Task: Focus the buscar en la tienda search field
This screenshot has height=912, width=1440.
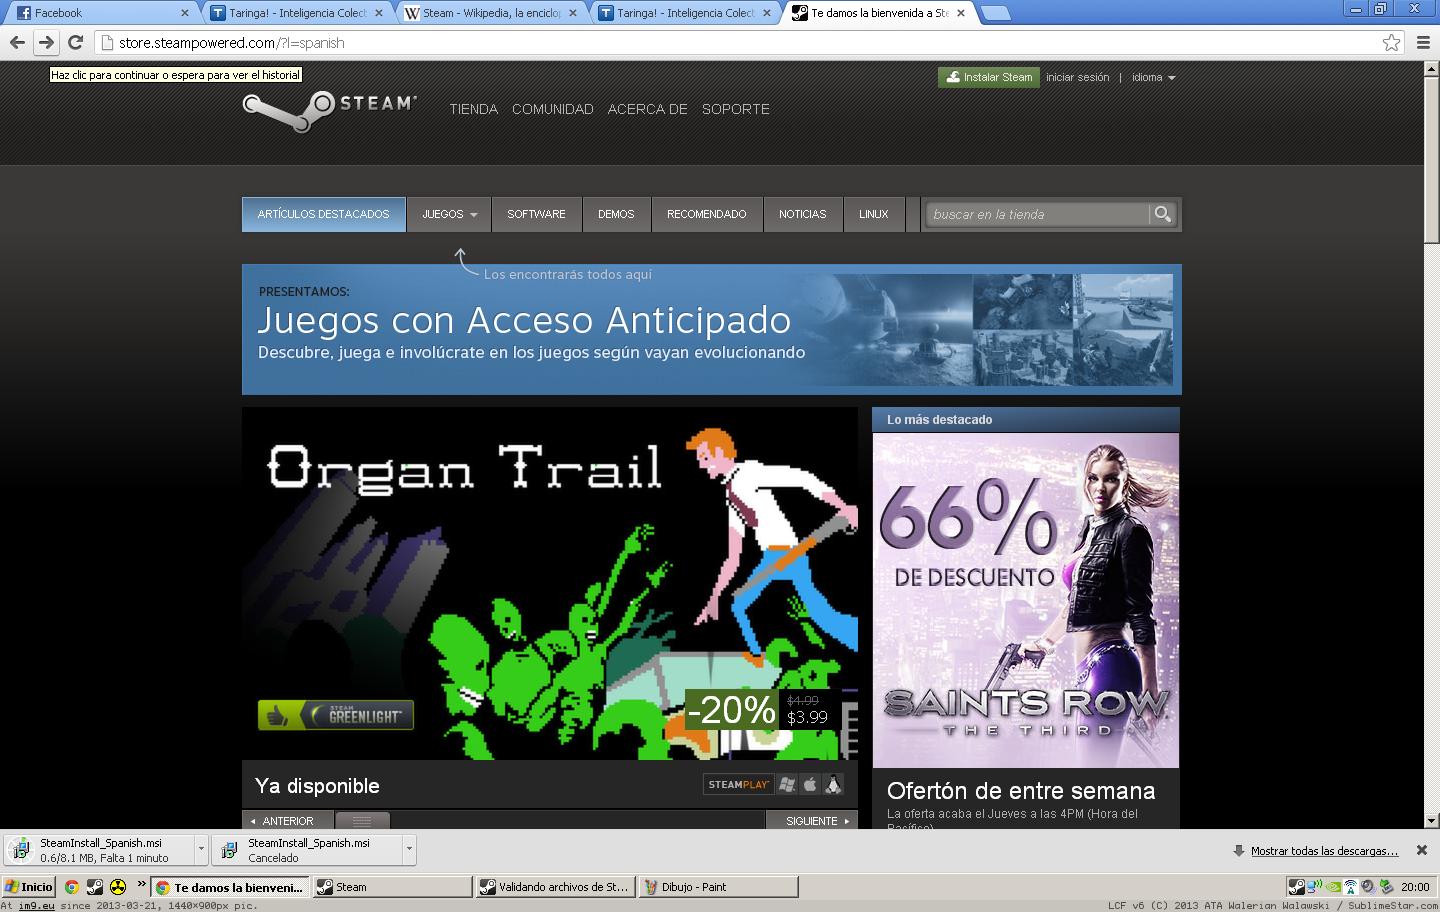Action: pyautogui.click(x=1038, y=214)
